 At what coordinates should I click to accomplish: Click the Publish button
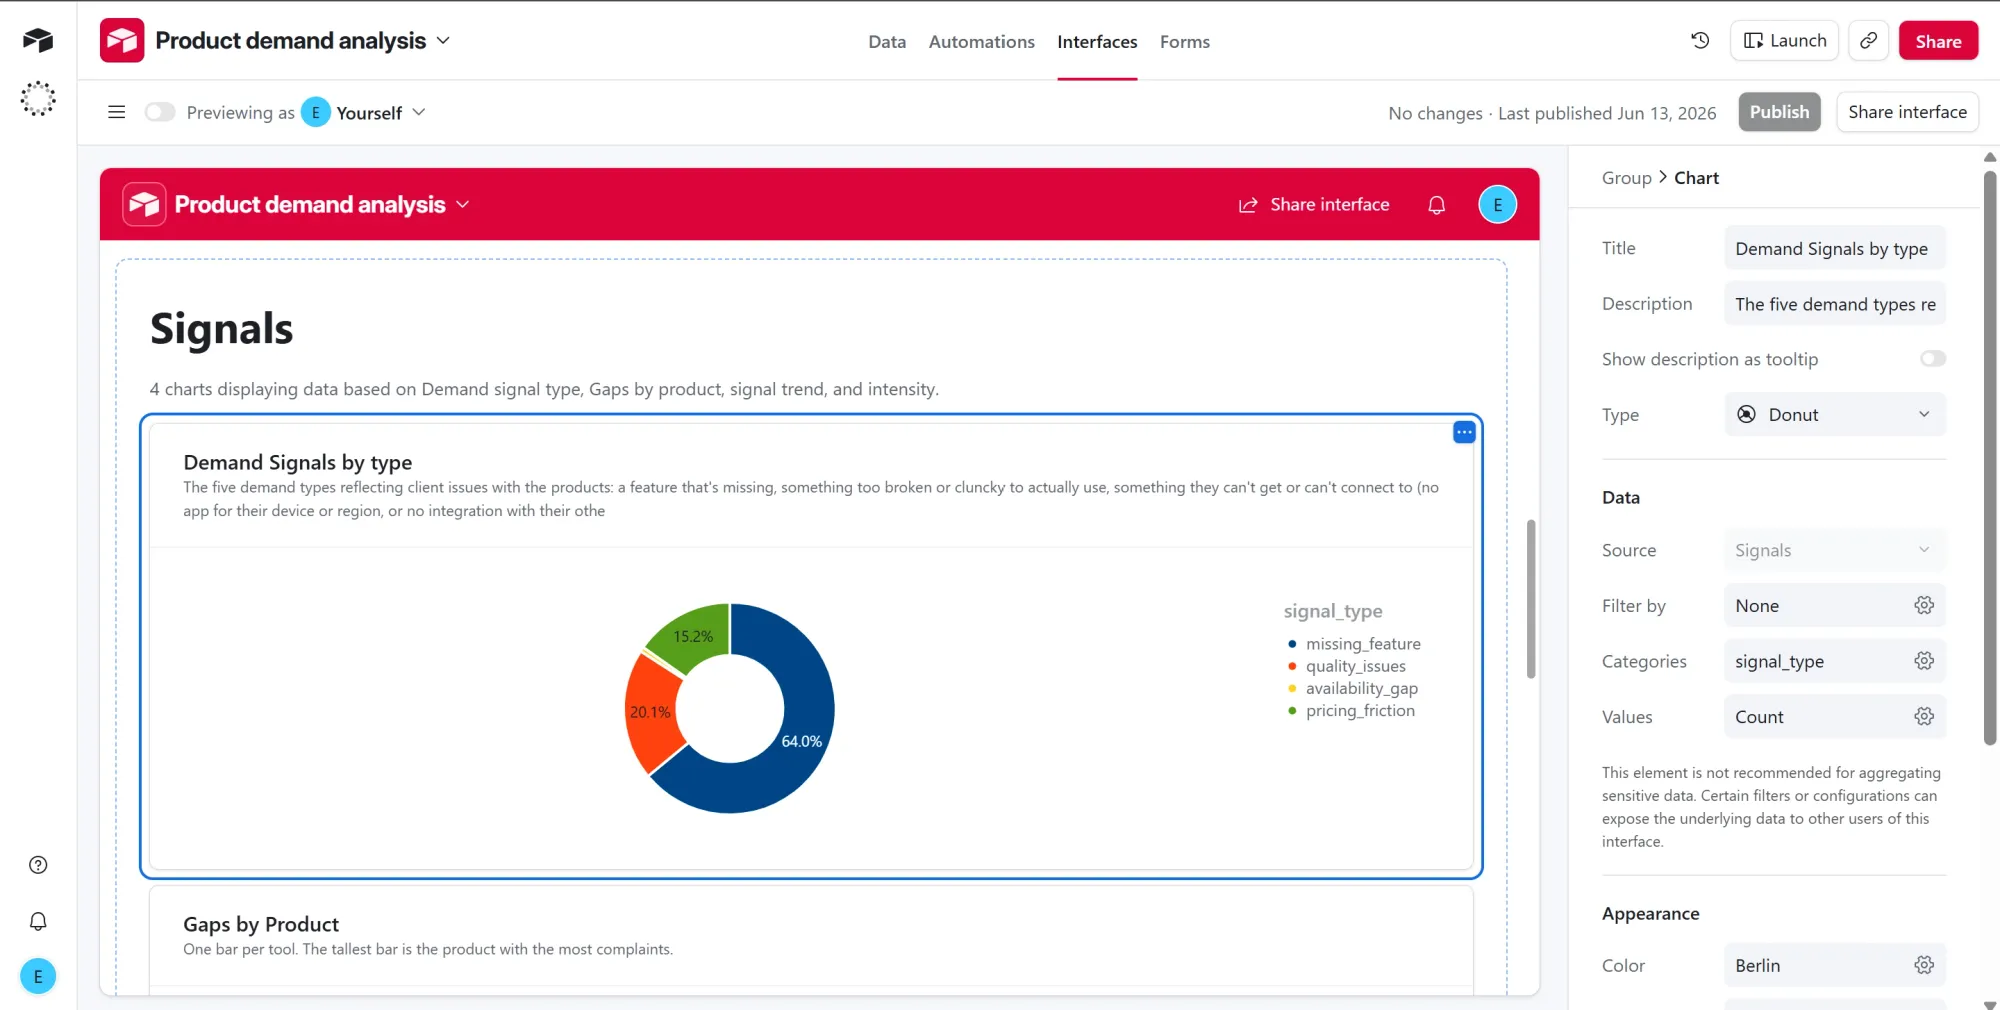pyautogui.click(x=1779, y=112)
